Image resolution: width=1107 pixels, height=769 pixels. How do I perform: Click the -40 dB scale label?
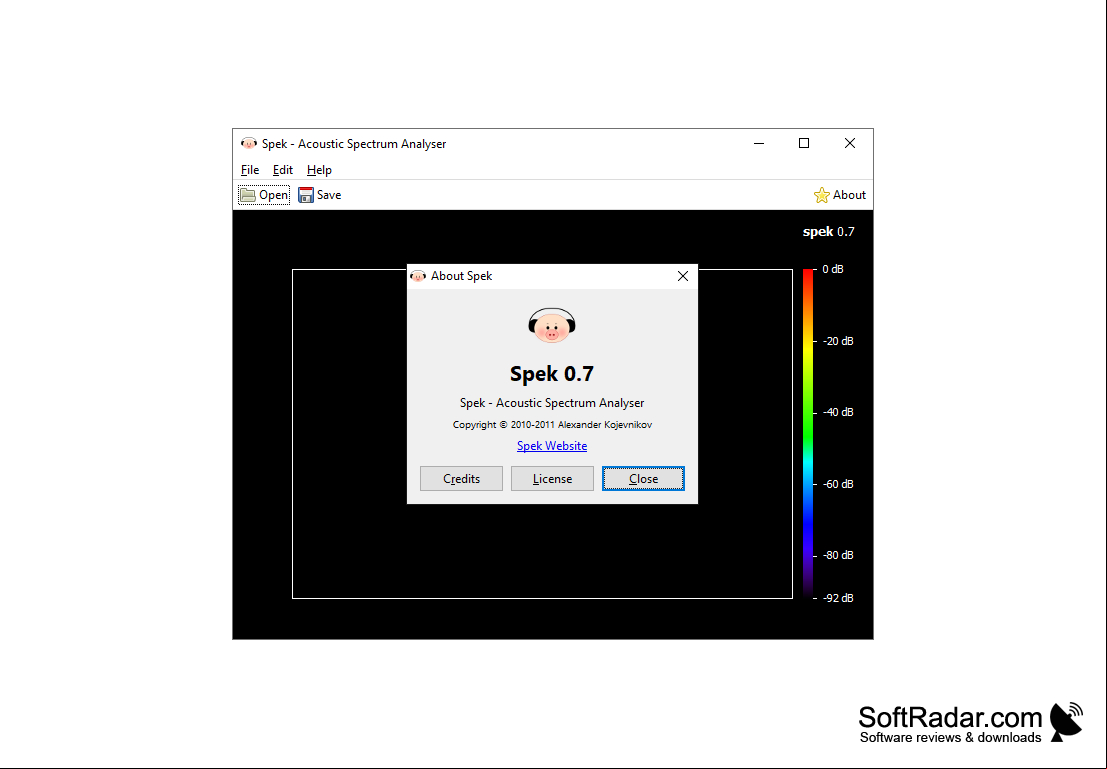tap(838, 412)
